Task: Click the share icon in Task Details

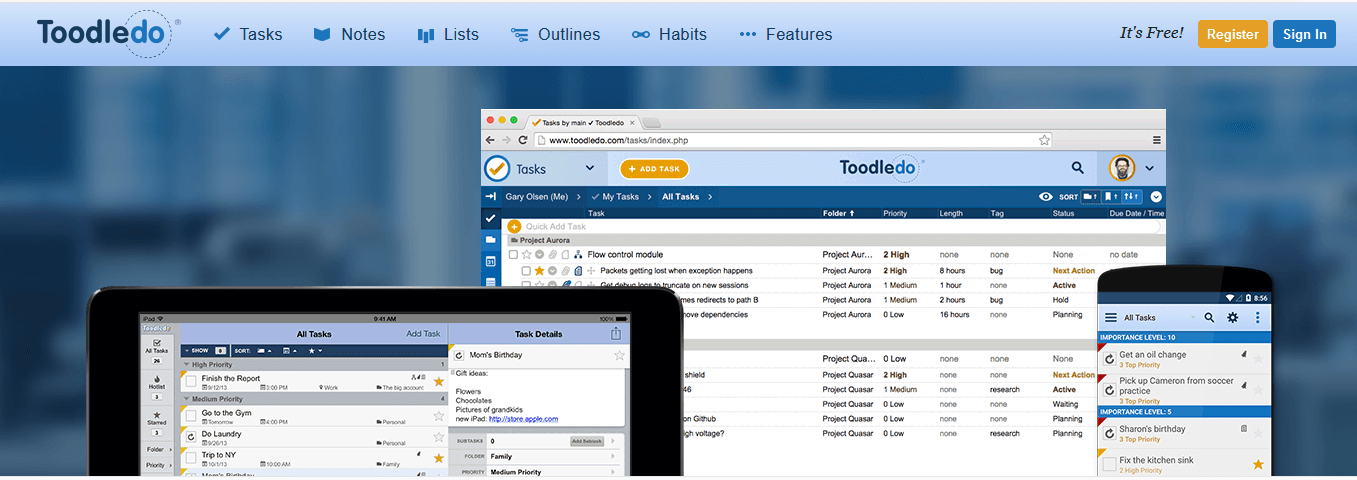Action: pos(617,334)
